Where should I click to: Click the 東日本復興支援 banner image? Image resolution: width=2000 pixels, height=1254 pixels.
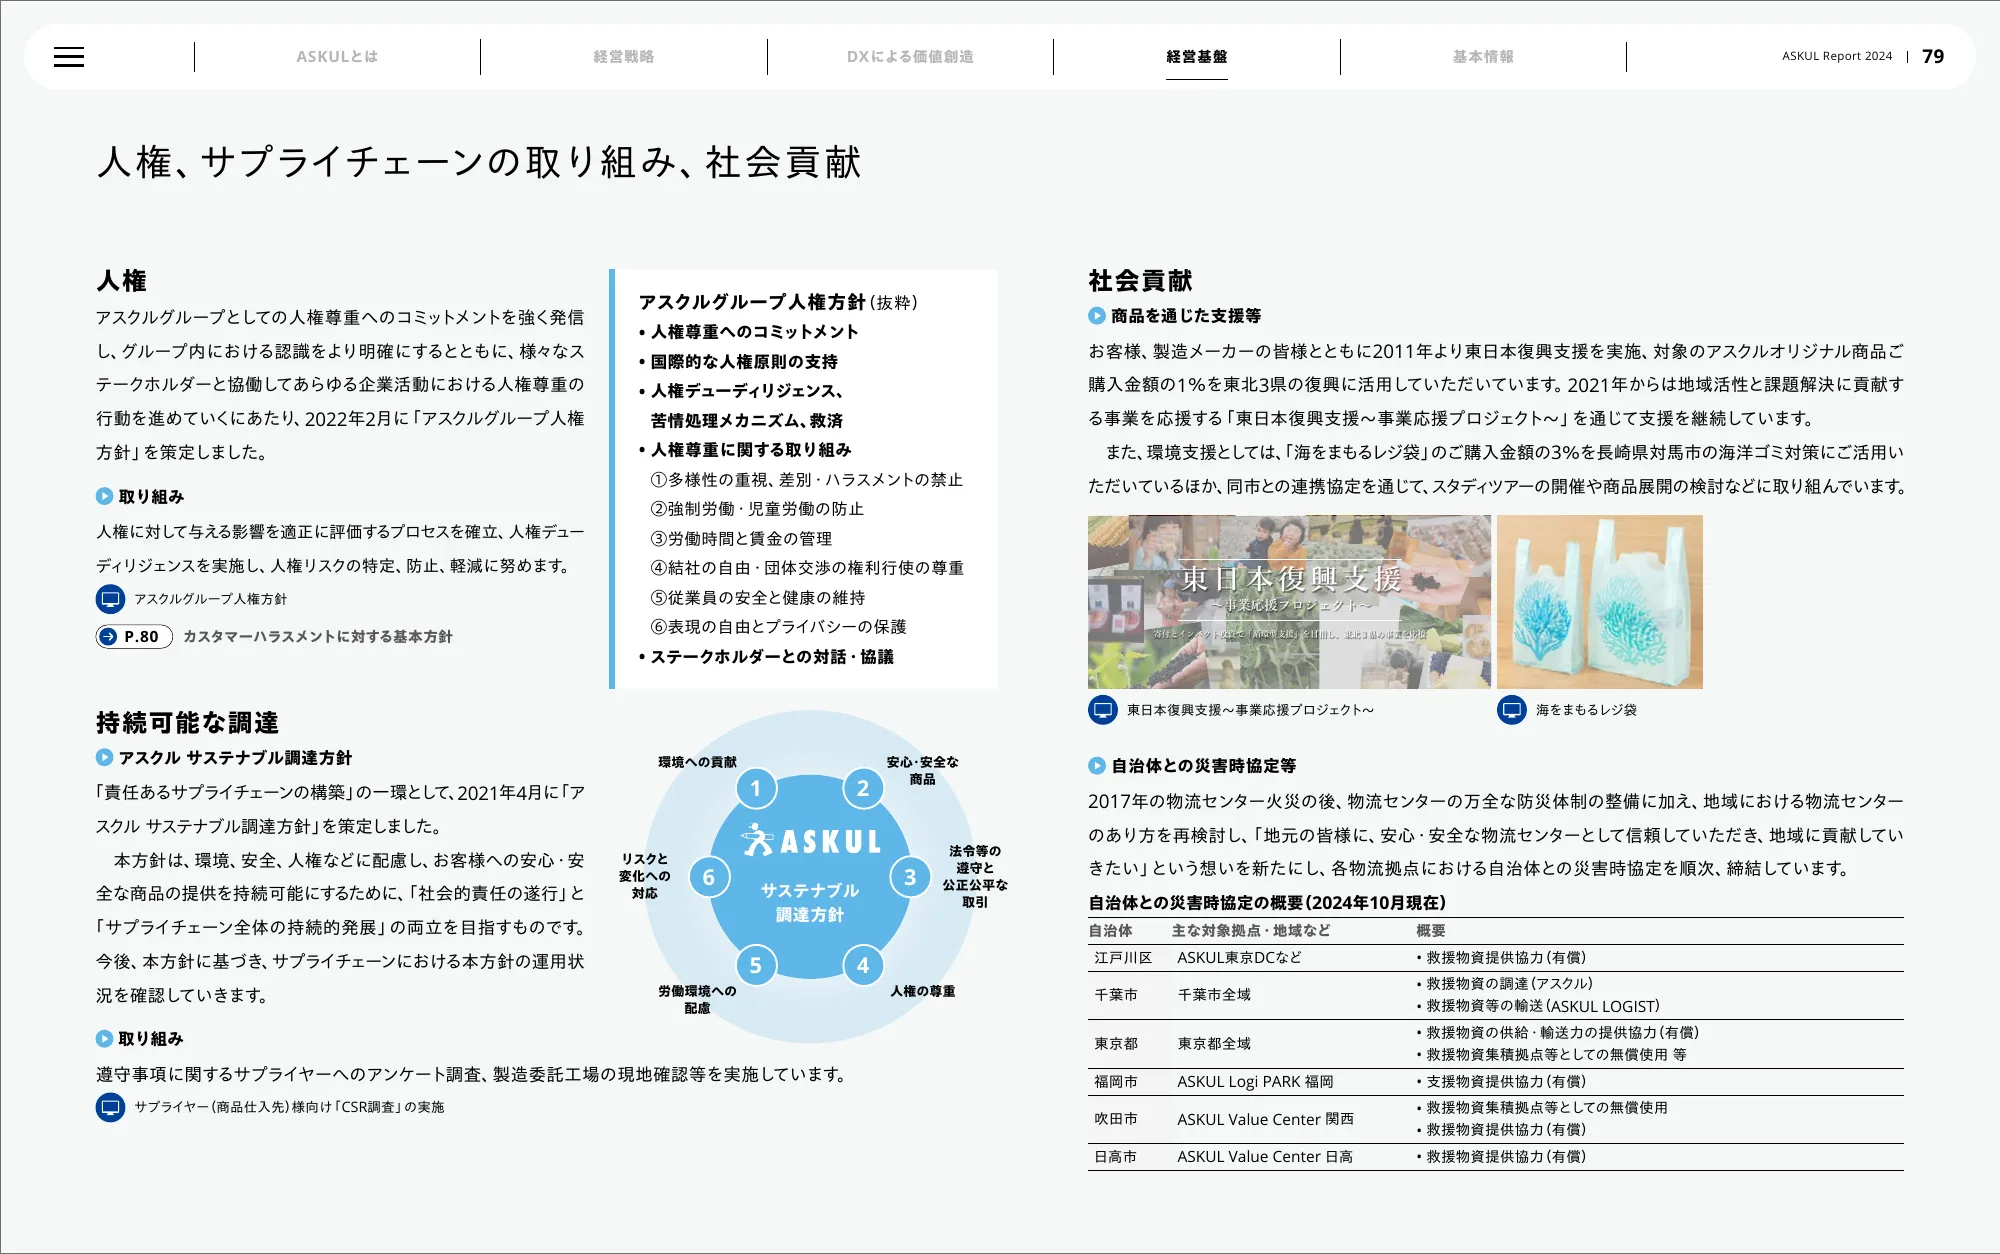1289,602
